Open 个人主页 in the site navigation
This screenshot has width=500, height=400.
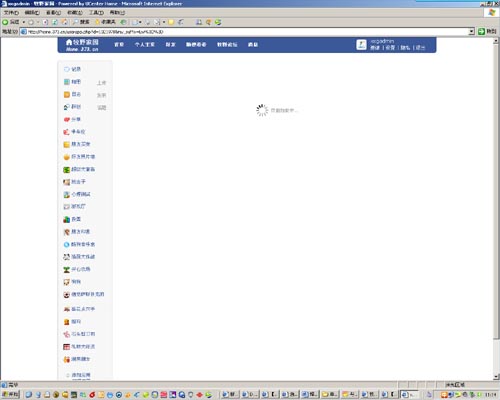[x=145, y=44]
